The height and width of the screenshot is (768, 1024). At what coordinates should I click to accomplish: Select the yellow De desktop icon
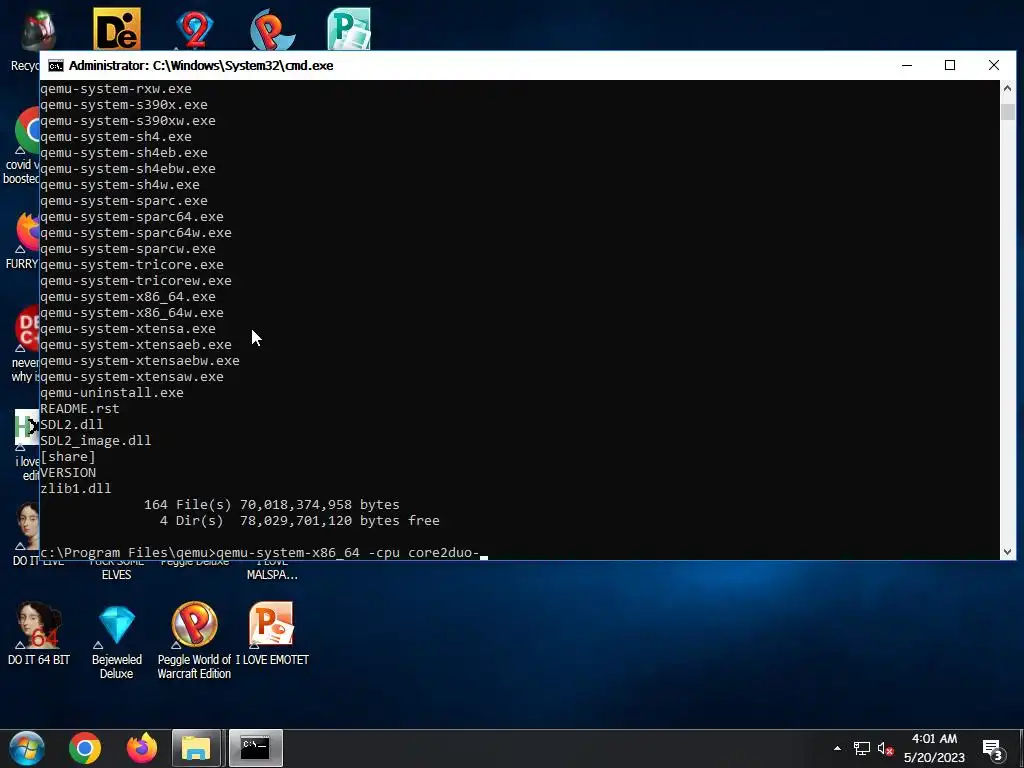click(116, 29)
